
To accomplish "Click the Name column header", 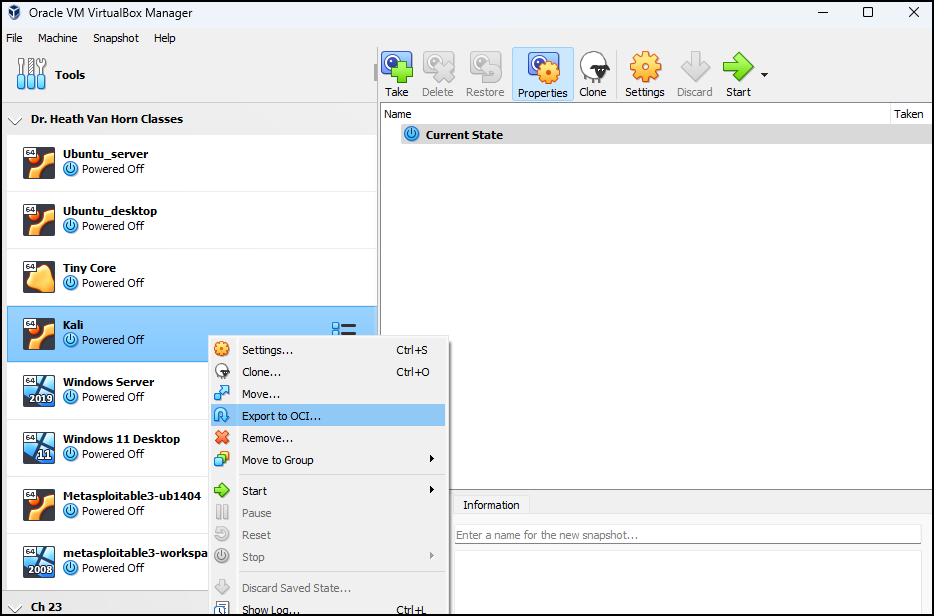I will point(635,114).
